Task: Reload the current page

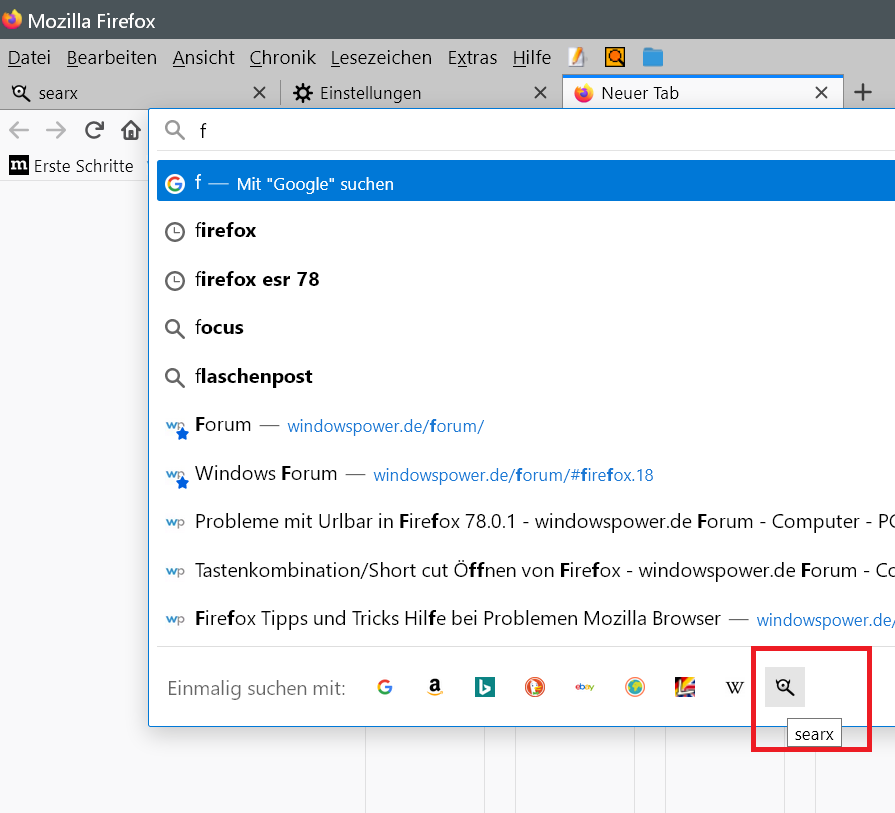Action: point(94,131)
